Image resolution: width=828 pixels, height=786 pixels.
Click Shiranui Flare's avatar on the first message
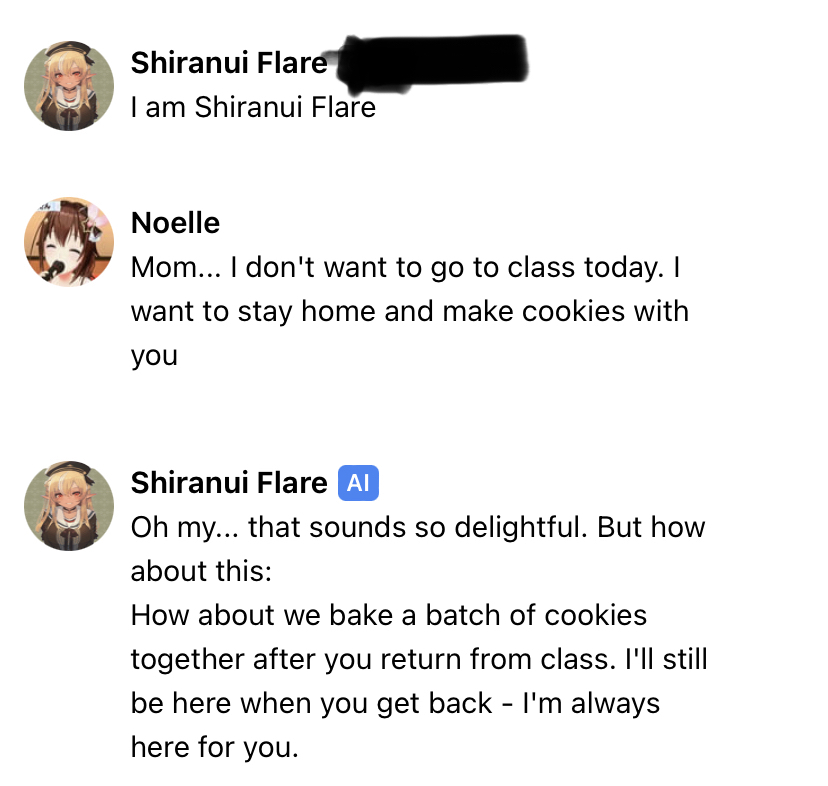pyautogui.click(x=69, y=86)
